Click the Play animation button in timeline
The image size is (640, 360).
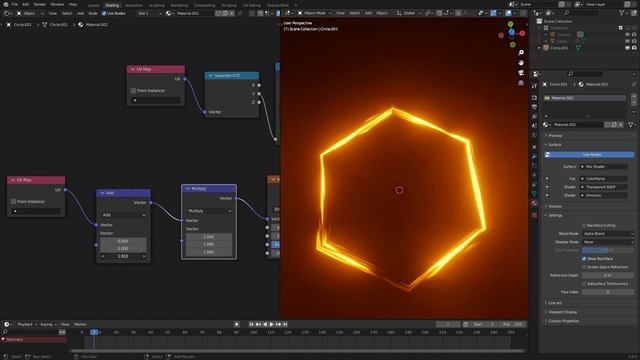271,324
